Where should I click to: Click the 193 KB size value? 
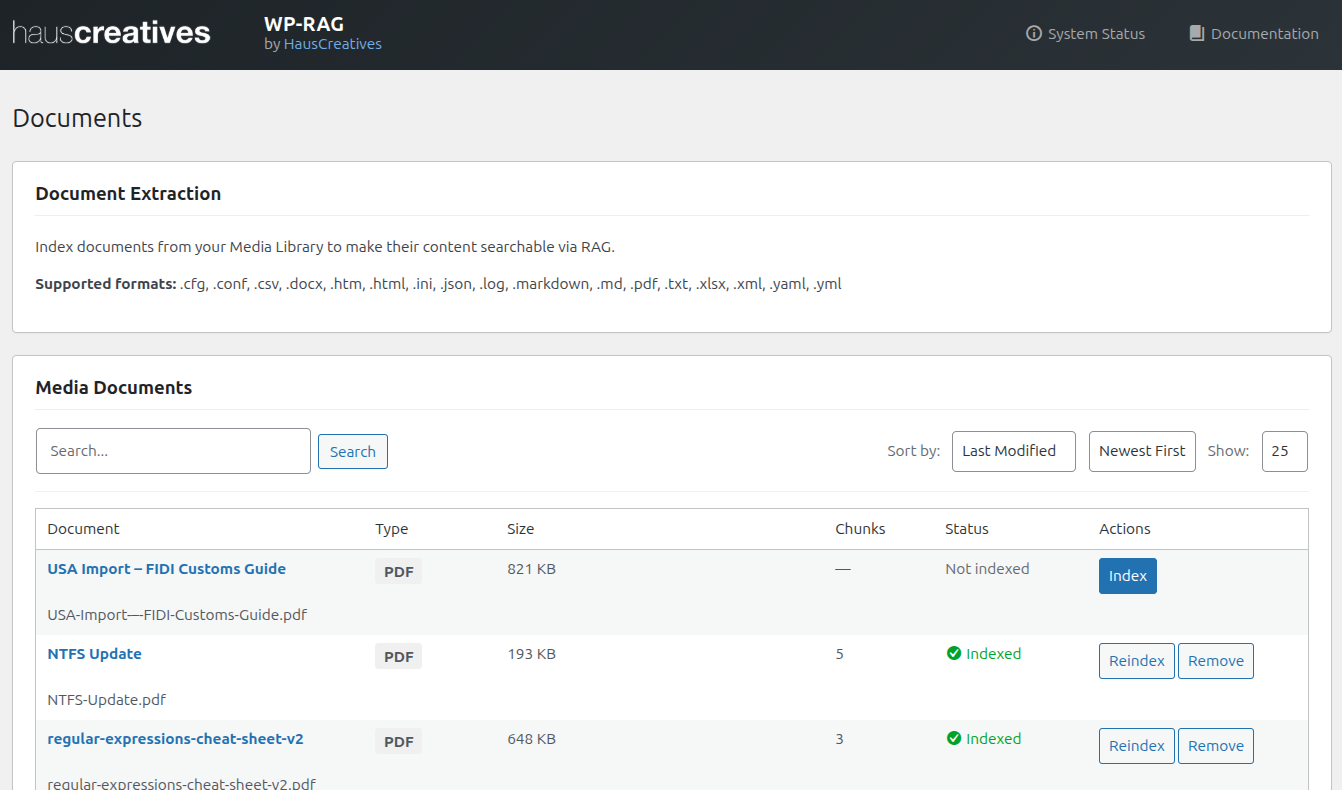532,654
